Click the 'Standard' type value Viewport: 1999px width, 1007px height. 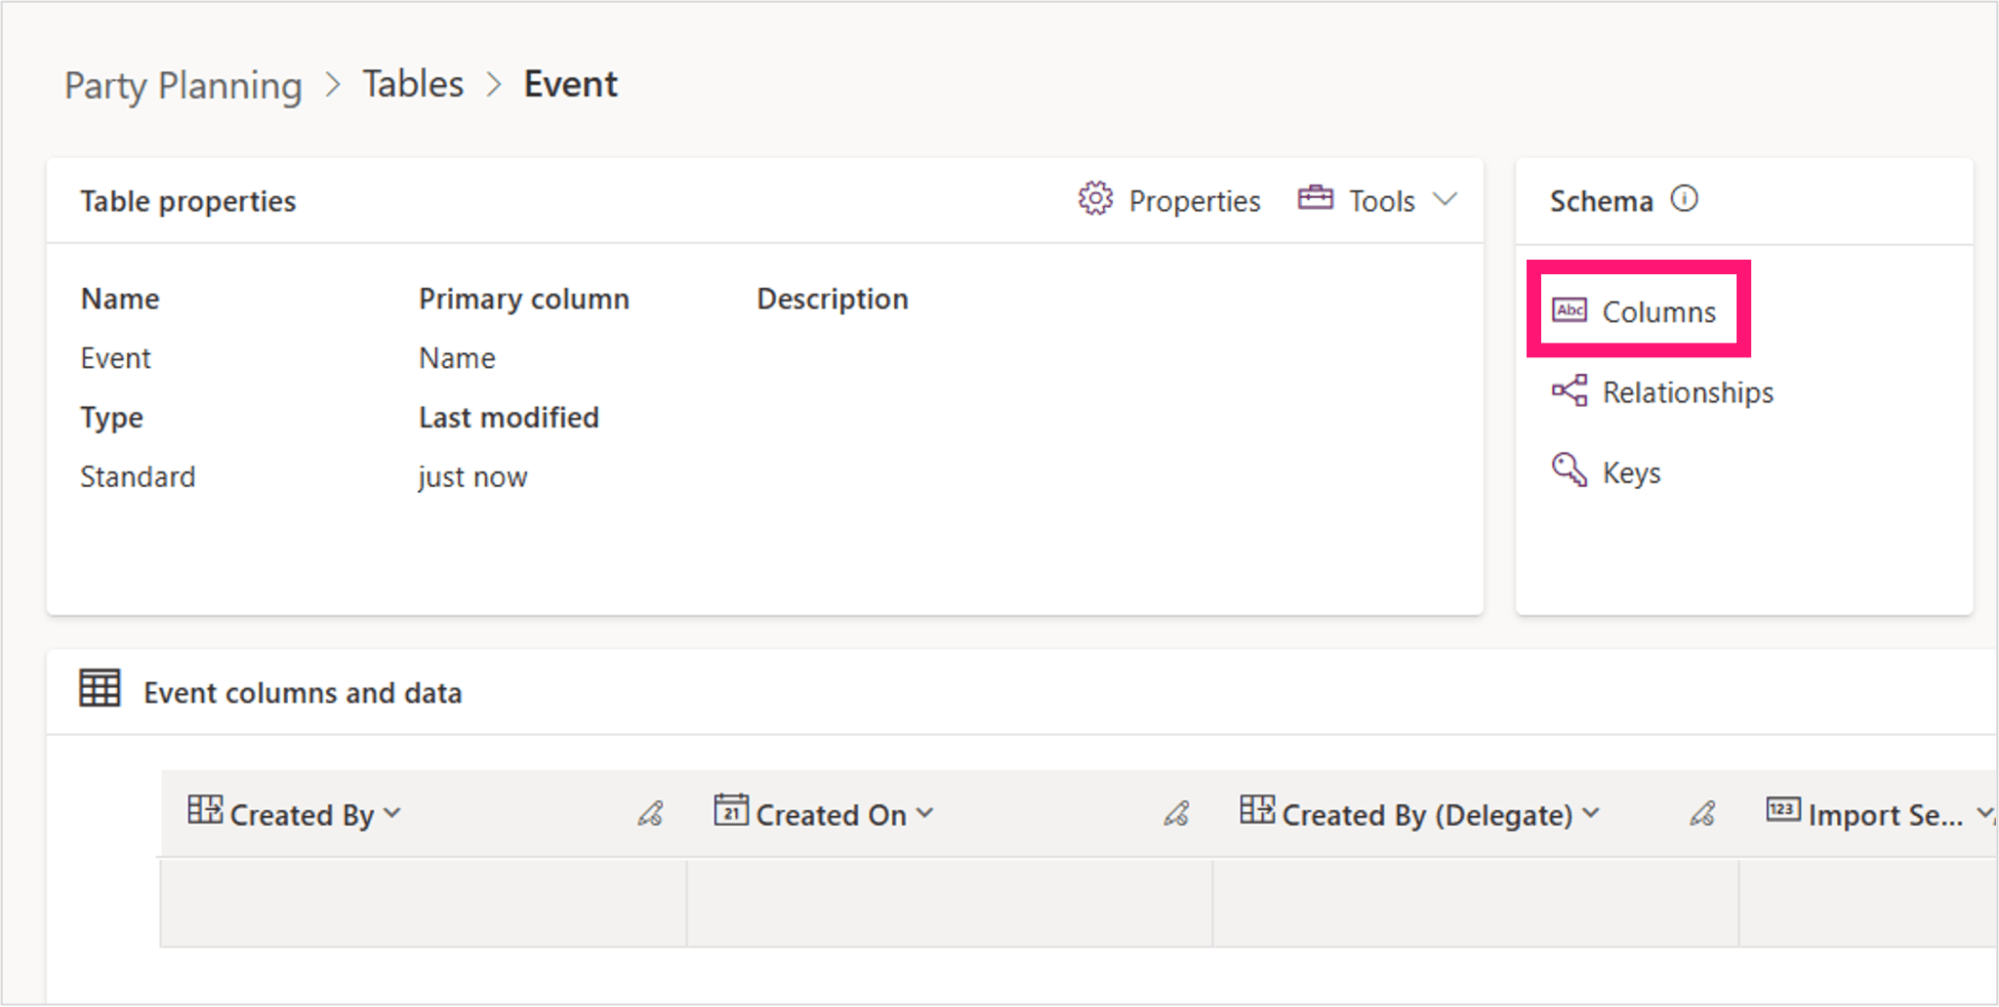click(138, 477)
